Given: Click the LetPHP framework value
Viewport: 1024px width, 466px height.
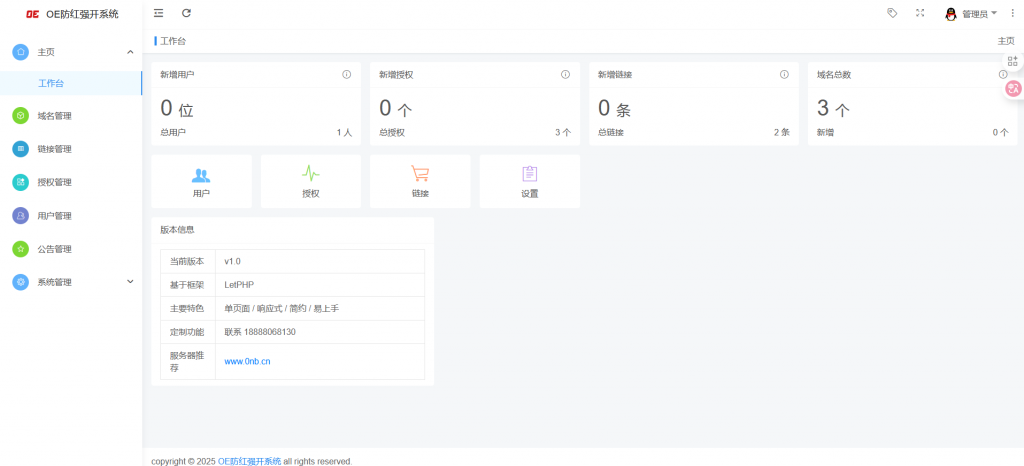Looking at the screenshot, I should 238,285.
